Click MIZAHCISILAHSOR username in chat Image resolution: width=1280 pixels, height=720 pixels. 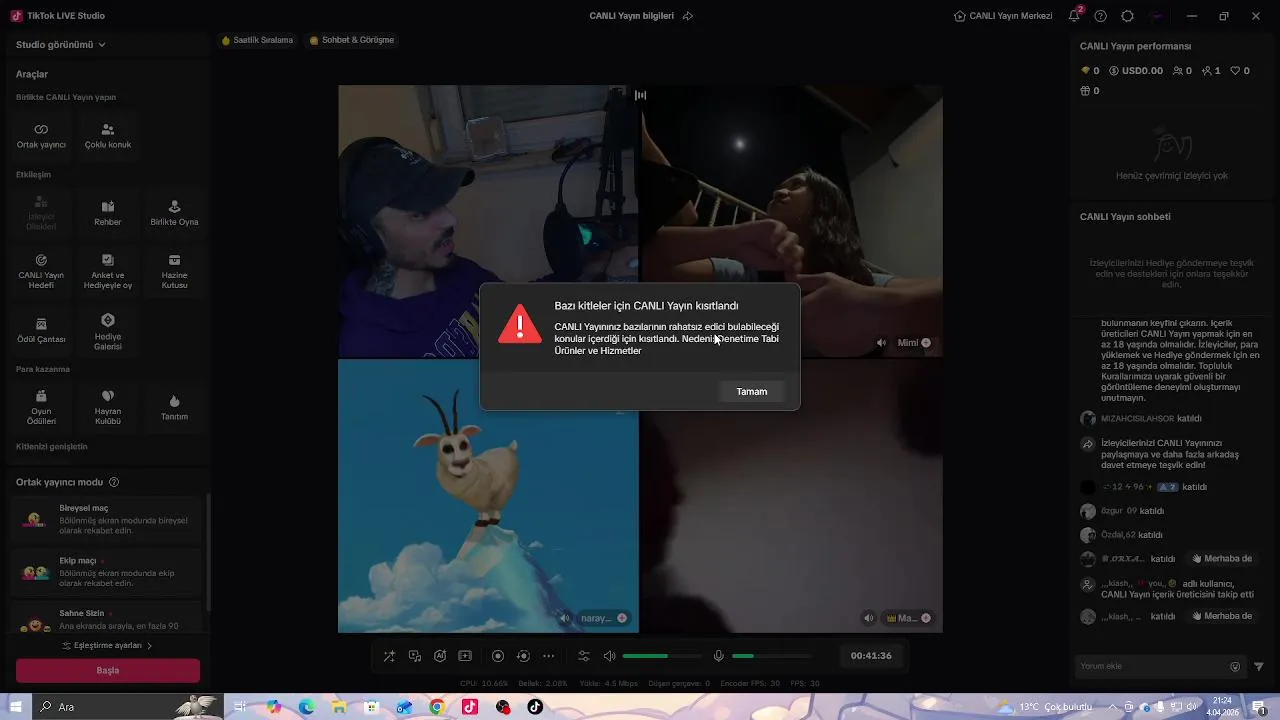1137,419
